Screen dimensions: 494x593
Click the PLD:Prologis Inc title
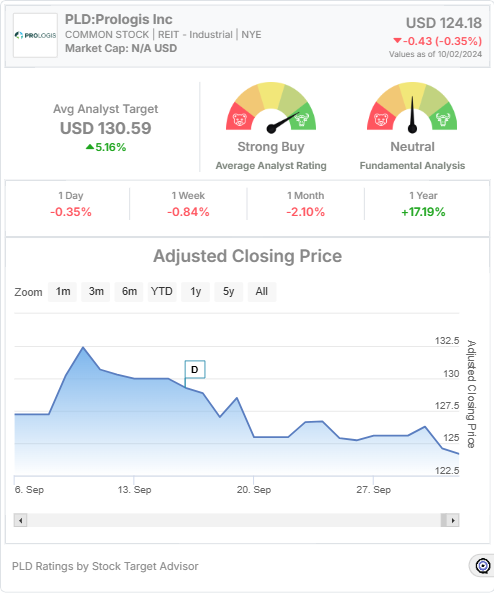point(119,19)
